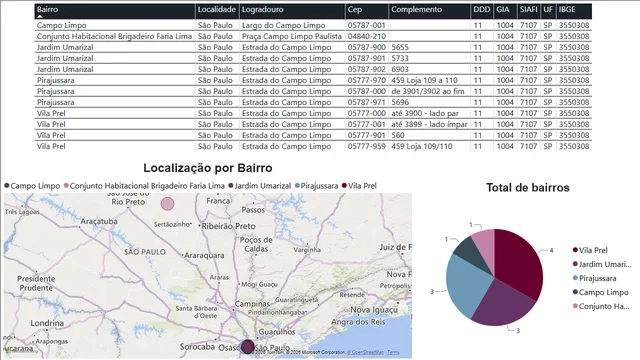
Task: Click Campo Limpo in the pie chart legend
Action: pyautogui.click(x=600, y=292)
